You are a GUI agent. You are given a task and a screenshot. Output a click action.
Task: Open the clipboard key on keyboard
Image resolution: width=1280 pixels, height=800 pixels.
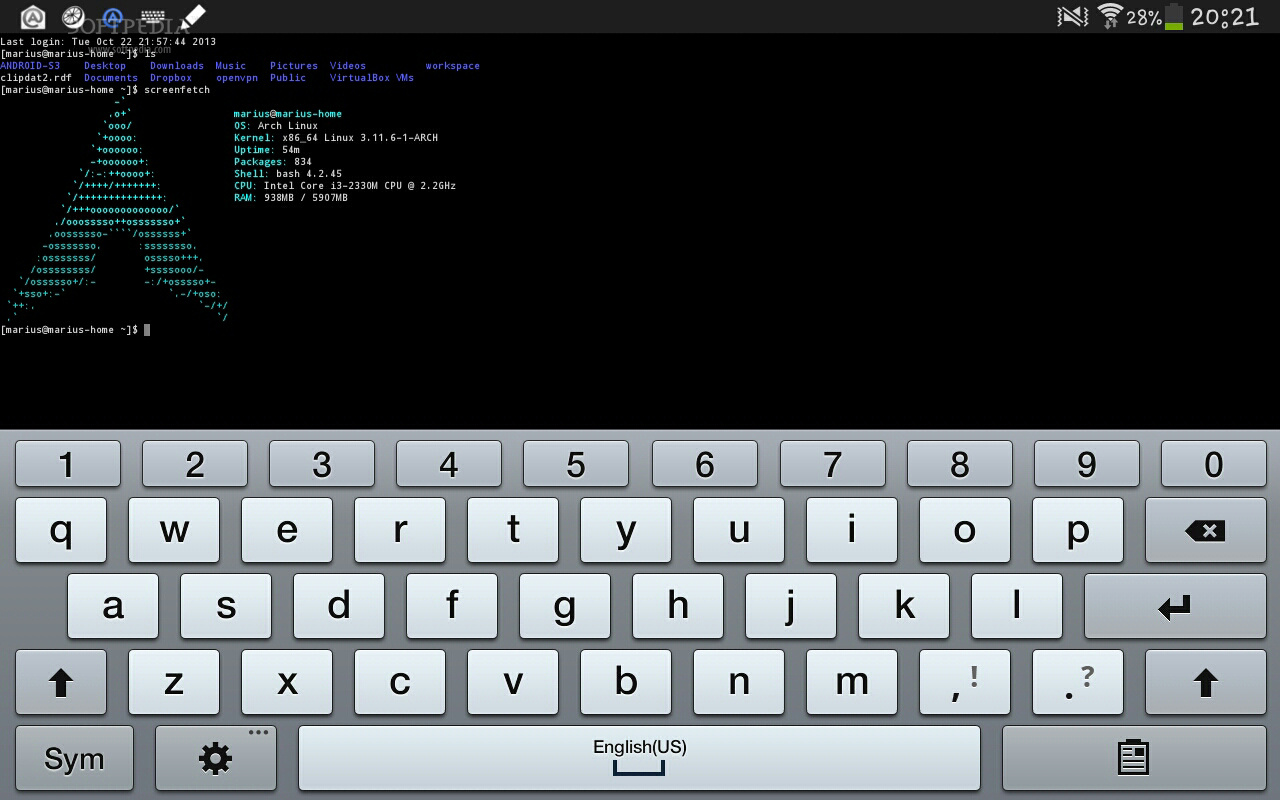(1132, 758)
